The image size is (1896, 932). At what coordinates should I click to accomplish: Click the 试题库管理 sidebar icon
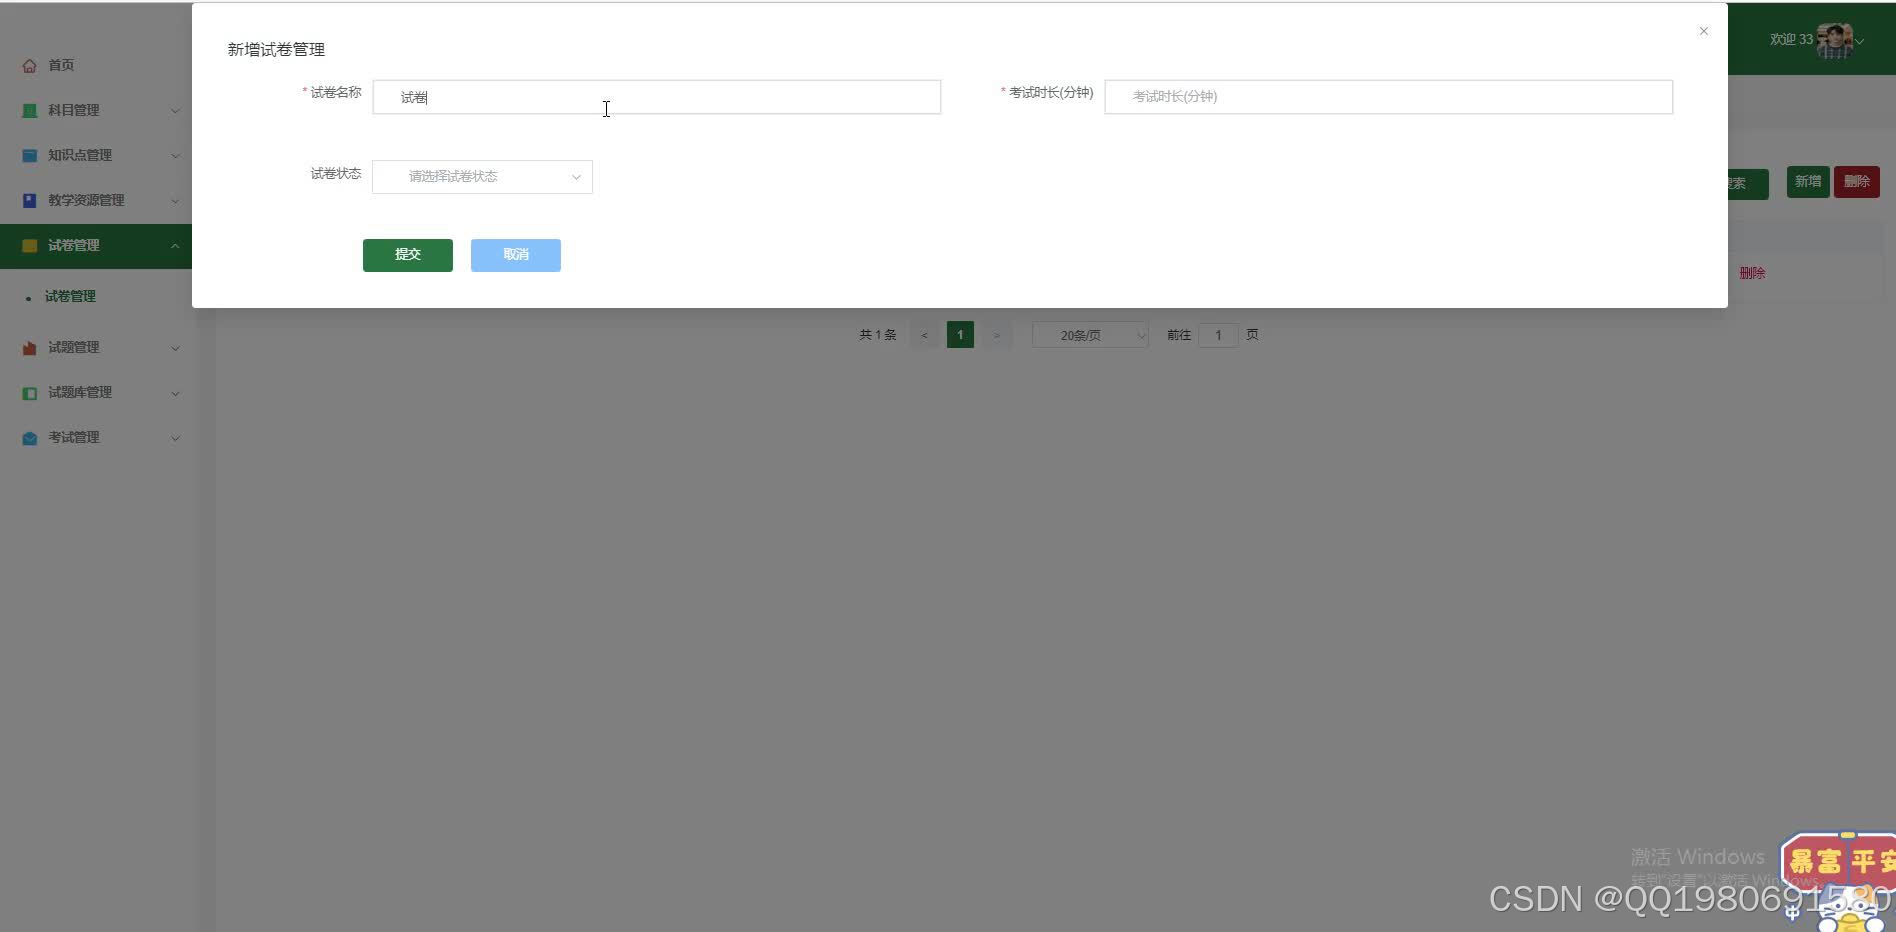point(29,392)
